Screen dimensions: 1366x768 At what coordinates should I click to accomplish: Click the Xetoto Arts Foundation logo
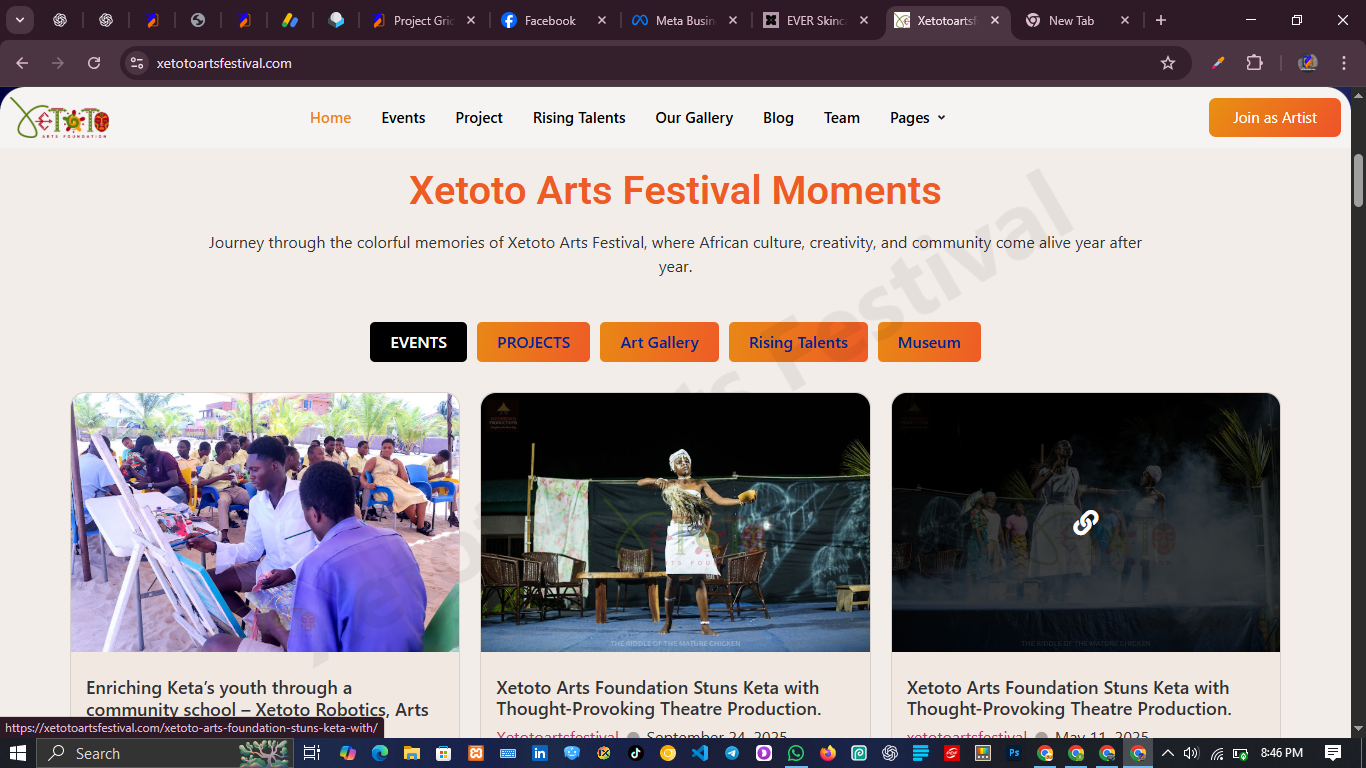62,120
